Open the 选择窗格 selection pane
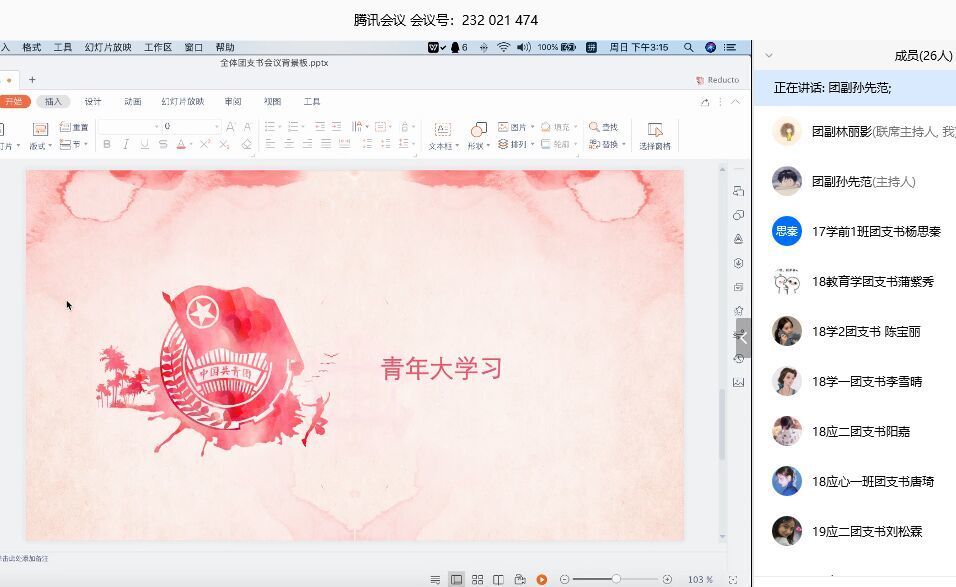 click(655, 135)
